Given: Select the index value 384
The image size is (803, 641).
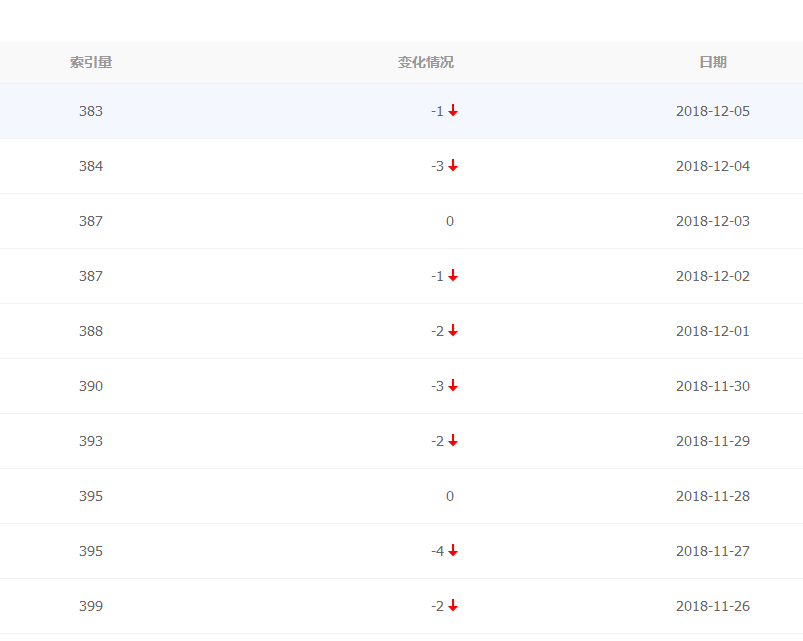Looking at the screenshot, I should pyautogui.click(x=91, y=166).
